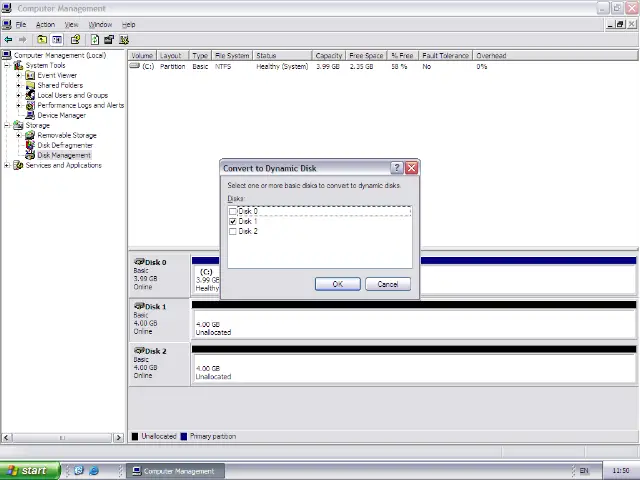Open the View menu
Viewport: 640px width, 480px height.
(x=71, y=24)
